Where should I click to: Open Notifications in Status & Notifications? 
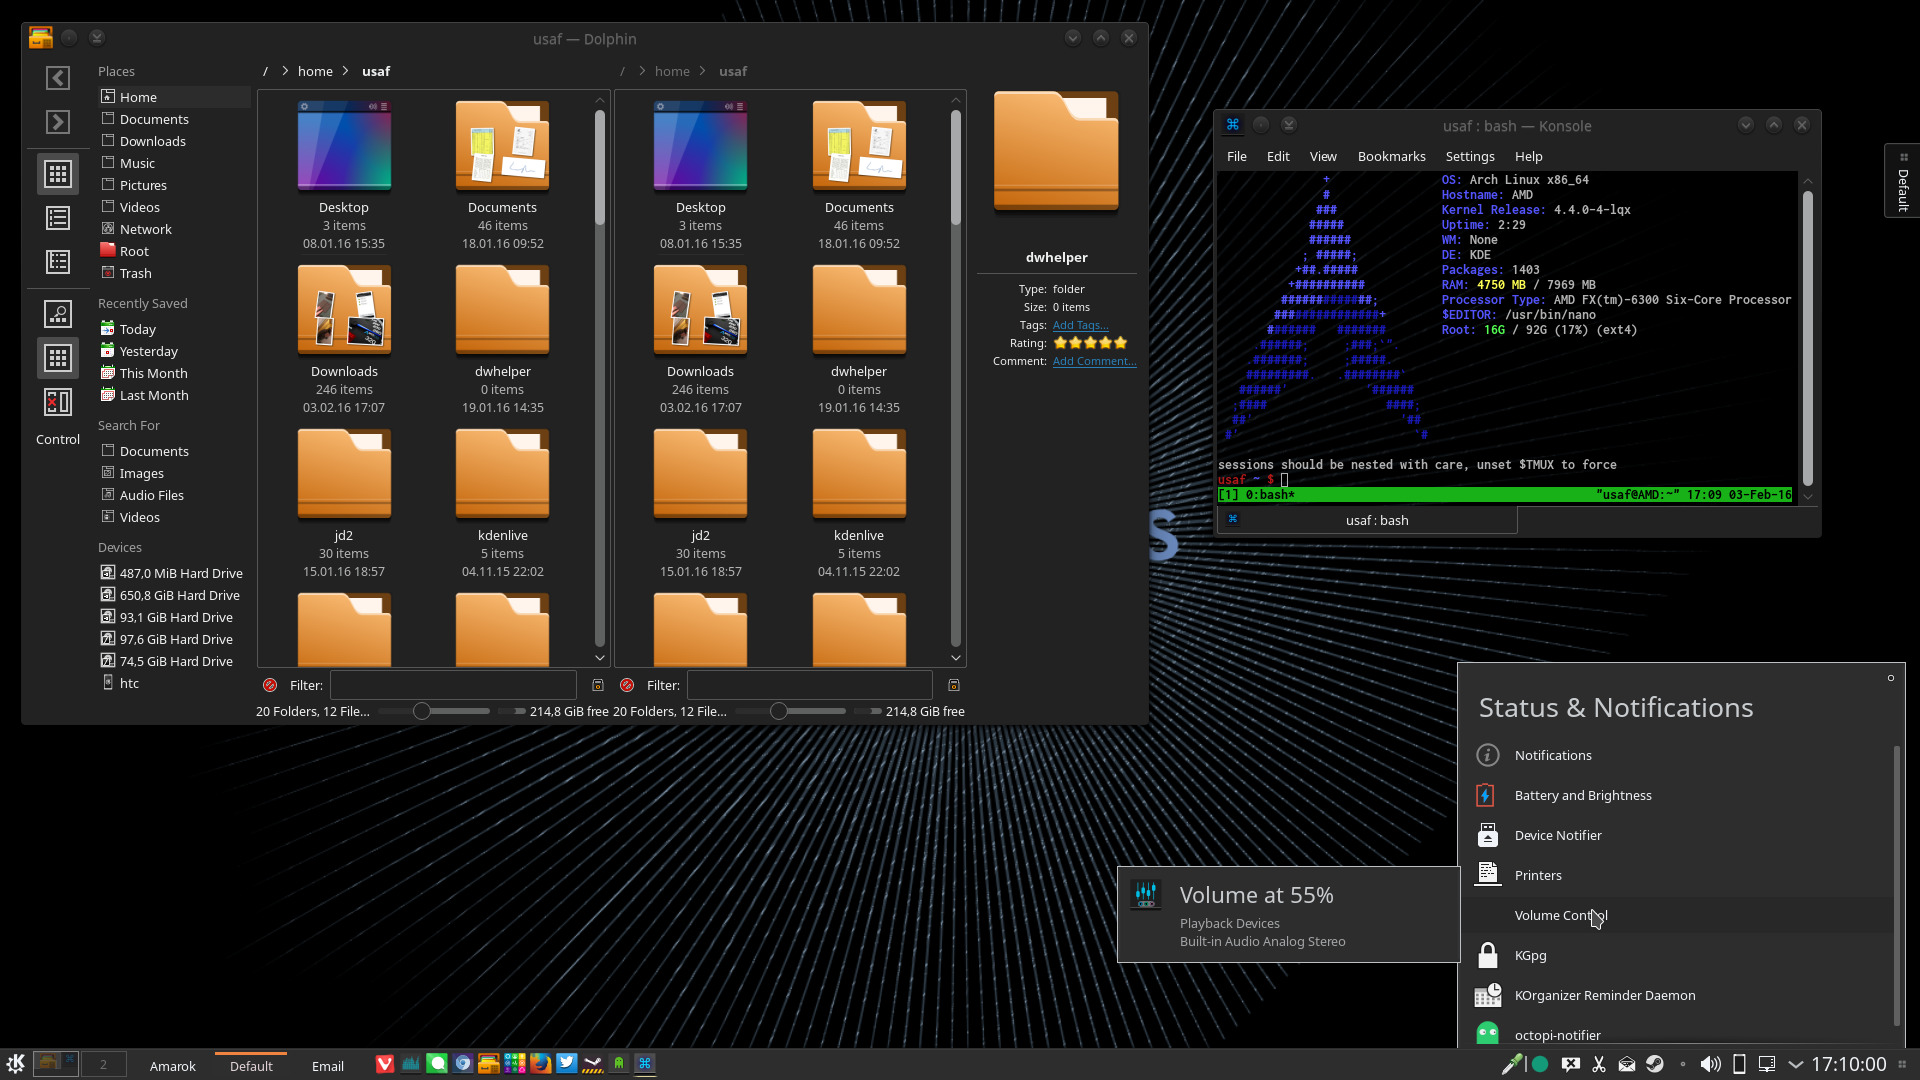(1684, 755)
